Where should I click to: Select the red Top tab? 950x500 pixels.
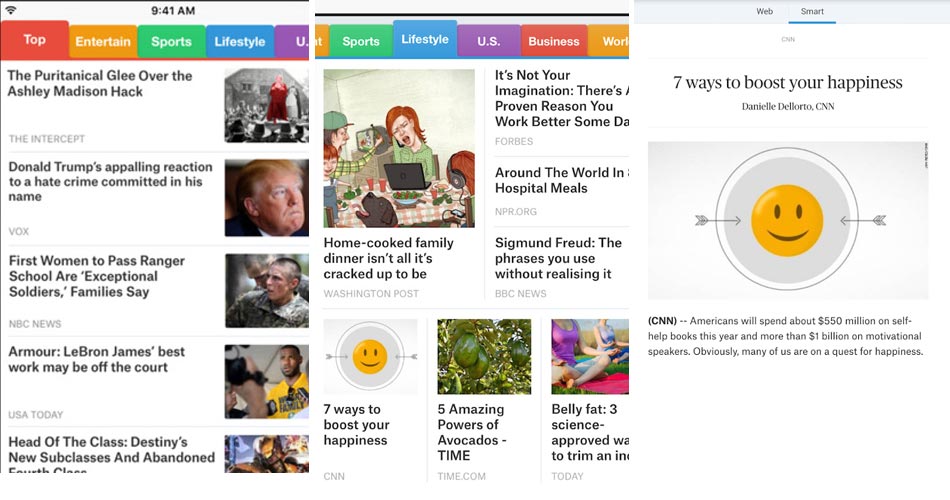(x=35, y=40)
